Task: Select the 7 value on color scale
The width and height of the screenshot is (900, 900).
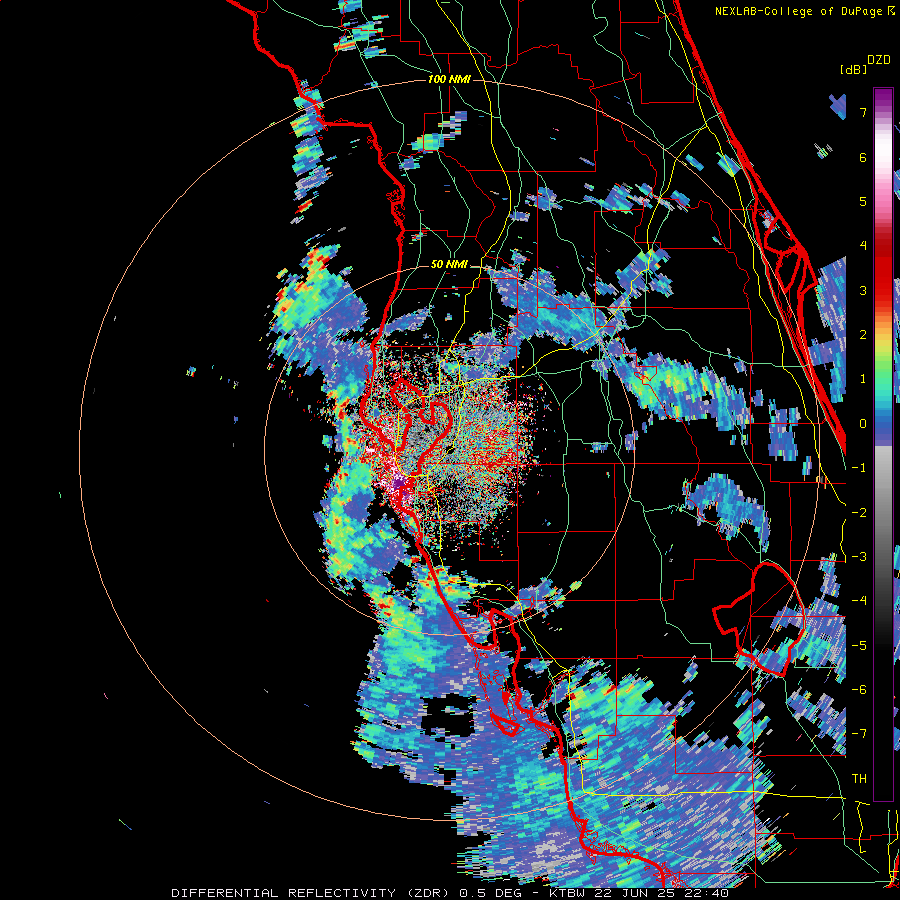Action: coord(863,112)
